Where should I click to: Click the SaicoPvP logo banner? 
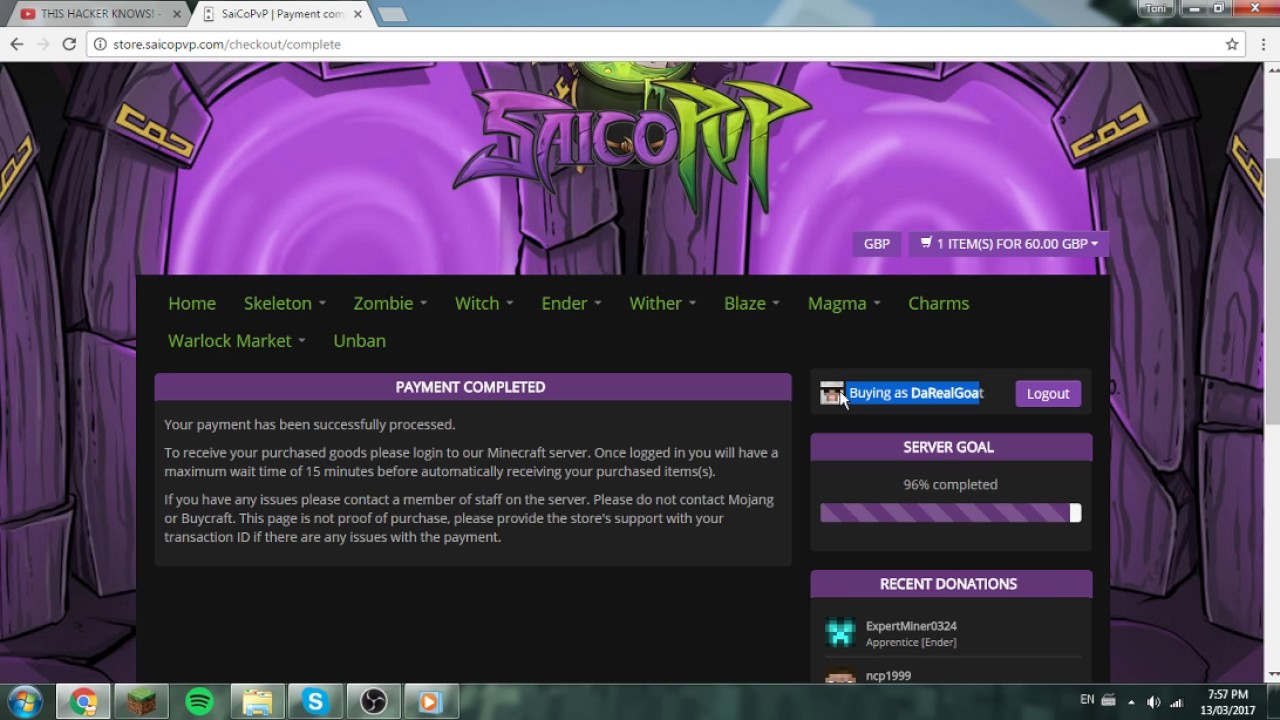click(632, 140)
